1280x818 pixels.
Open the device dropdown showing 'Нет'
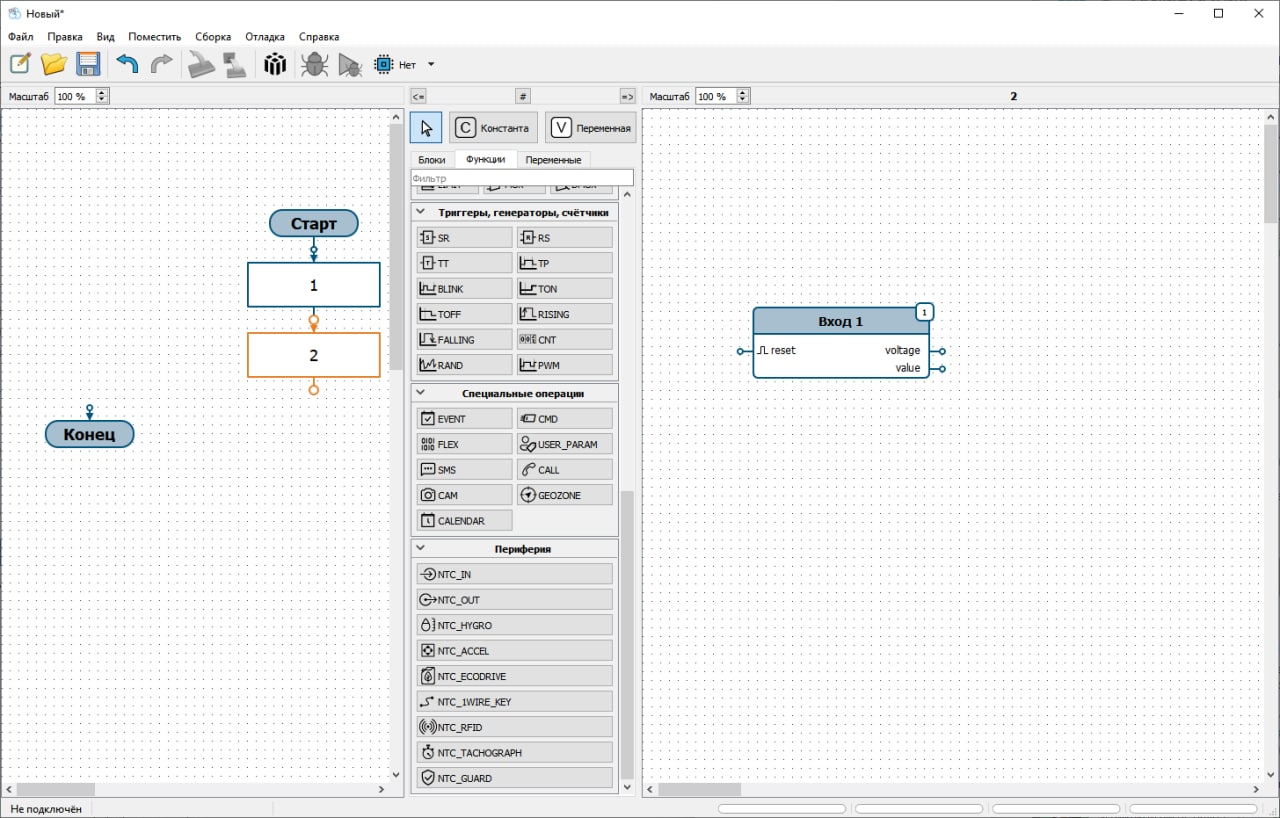(430, 65)
